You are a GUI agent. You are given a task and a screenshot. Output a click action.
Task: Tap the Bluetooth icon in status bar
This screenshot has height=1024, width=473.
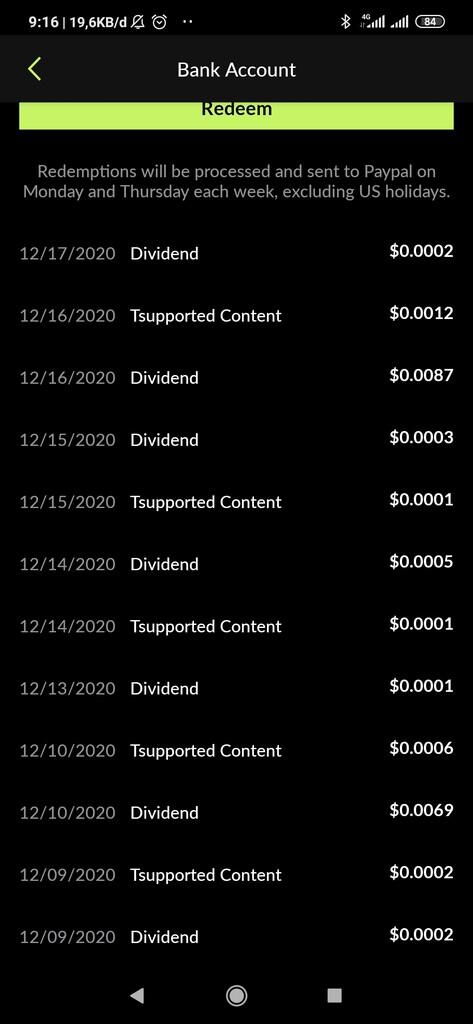[x=346, y=22]
